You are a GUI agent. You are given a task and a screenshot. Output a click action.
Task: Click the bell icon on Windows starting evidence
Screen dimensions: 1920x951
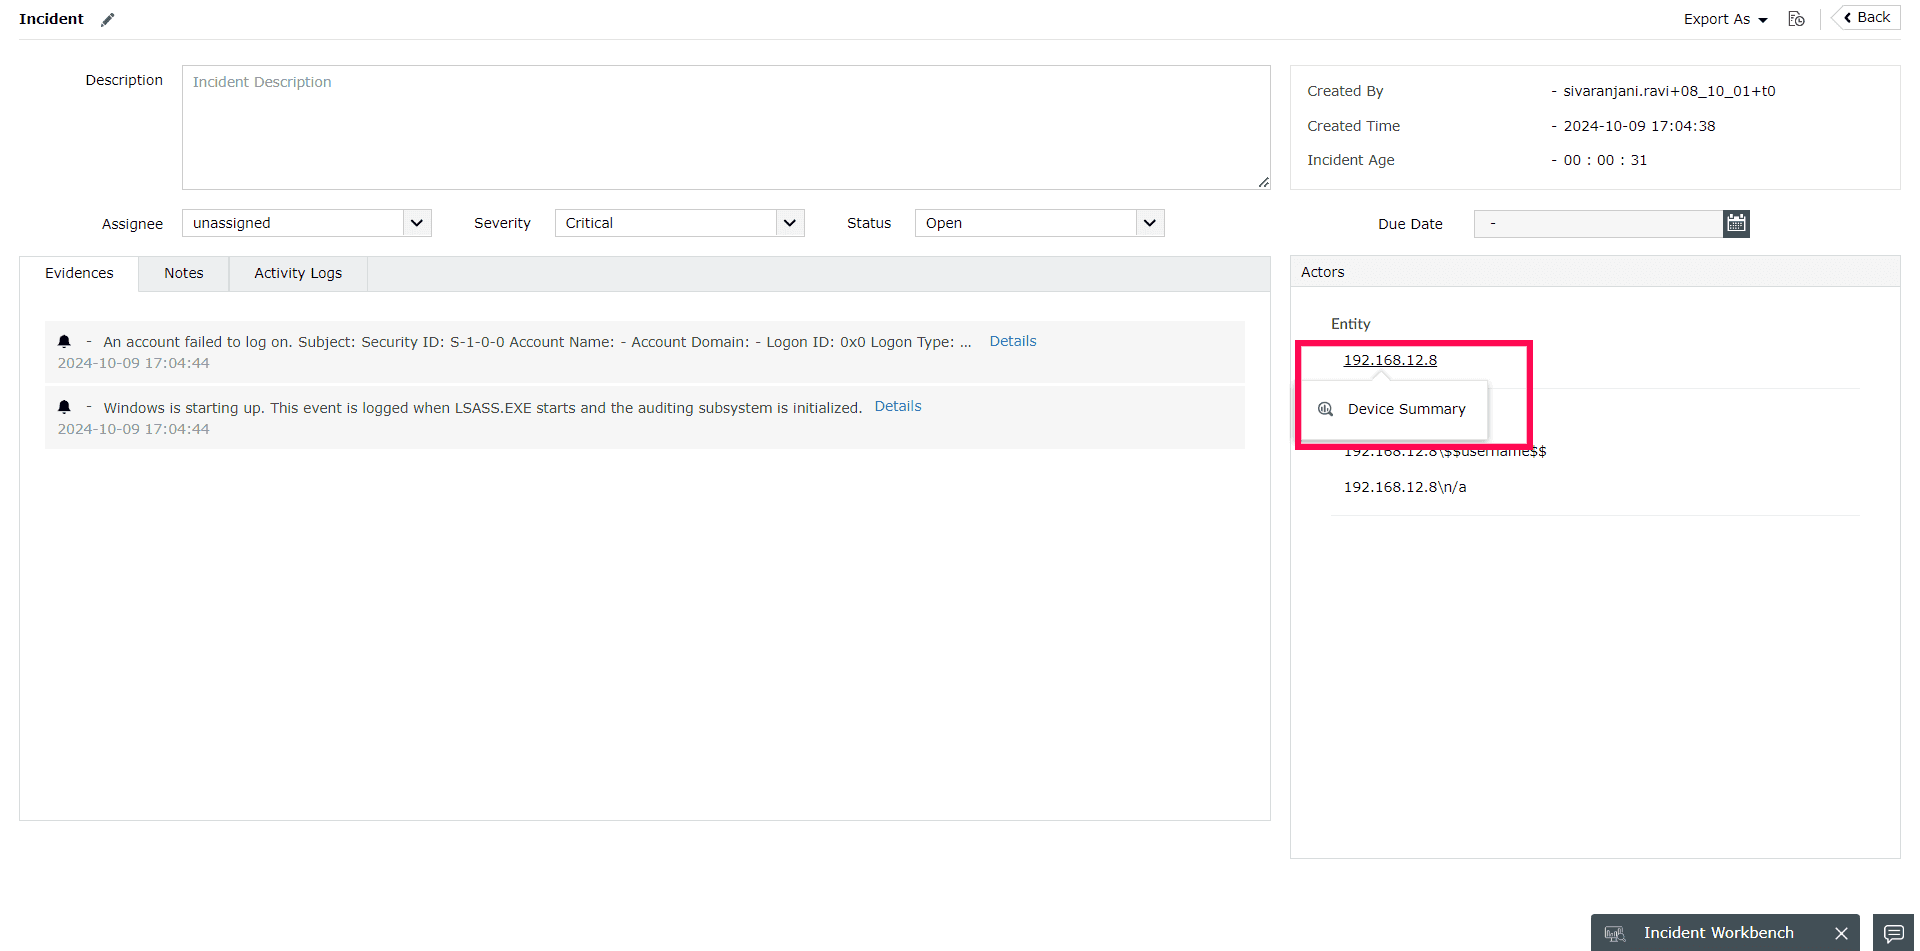(65, 407)
